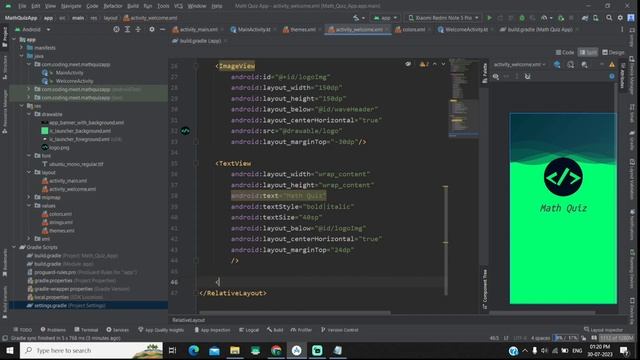Collapse the layout folder
Image resolution: width=640 pixels, height=360 pixels.
(29, 172)
